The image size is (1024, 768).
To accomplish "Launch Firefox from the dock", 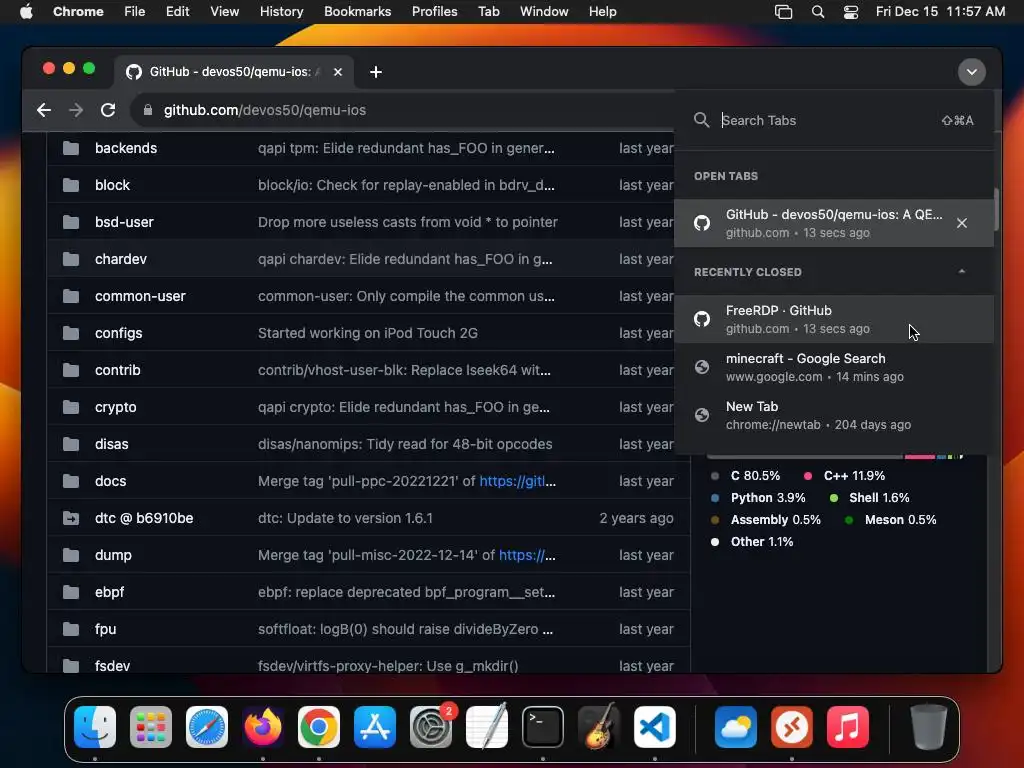I will point(263,727).
